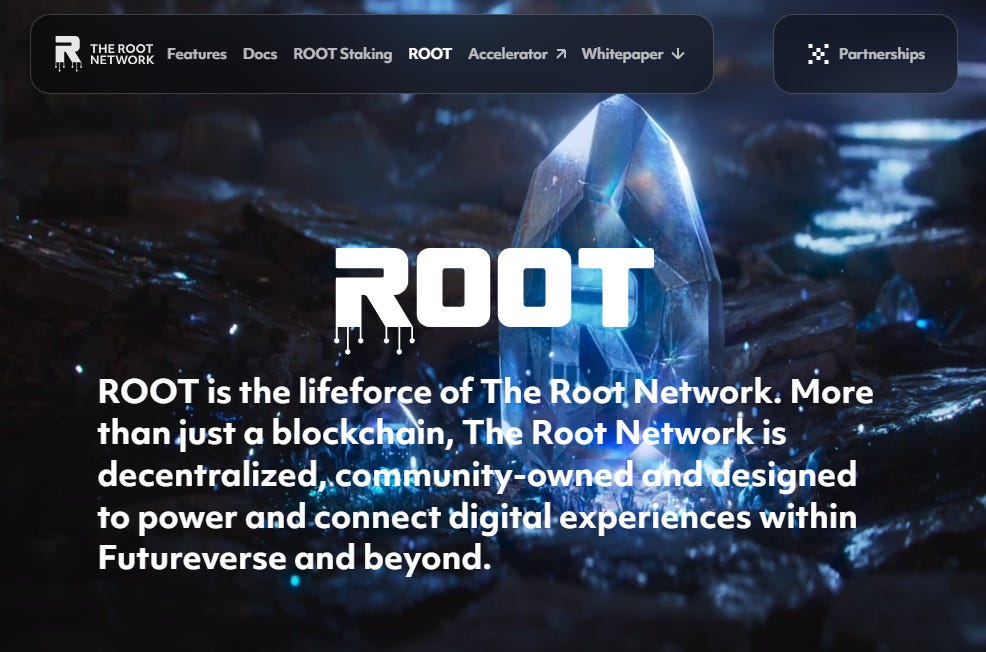Open ROOT Staking from navigation
The image size is (986, 652).
[x=343, y=54]
